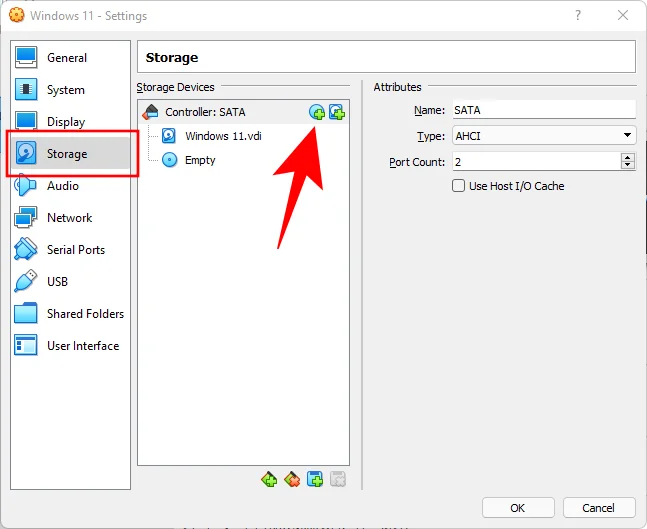Click the controller Name text field
The width and height of the screenshot is (647, 529).
click(x=542, y=110)
